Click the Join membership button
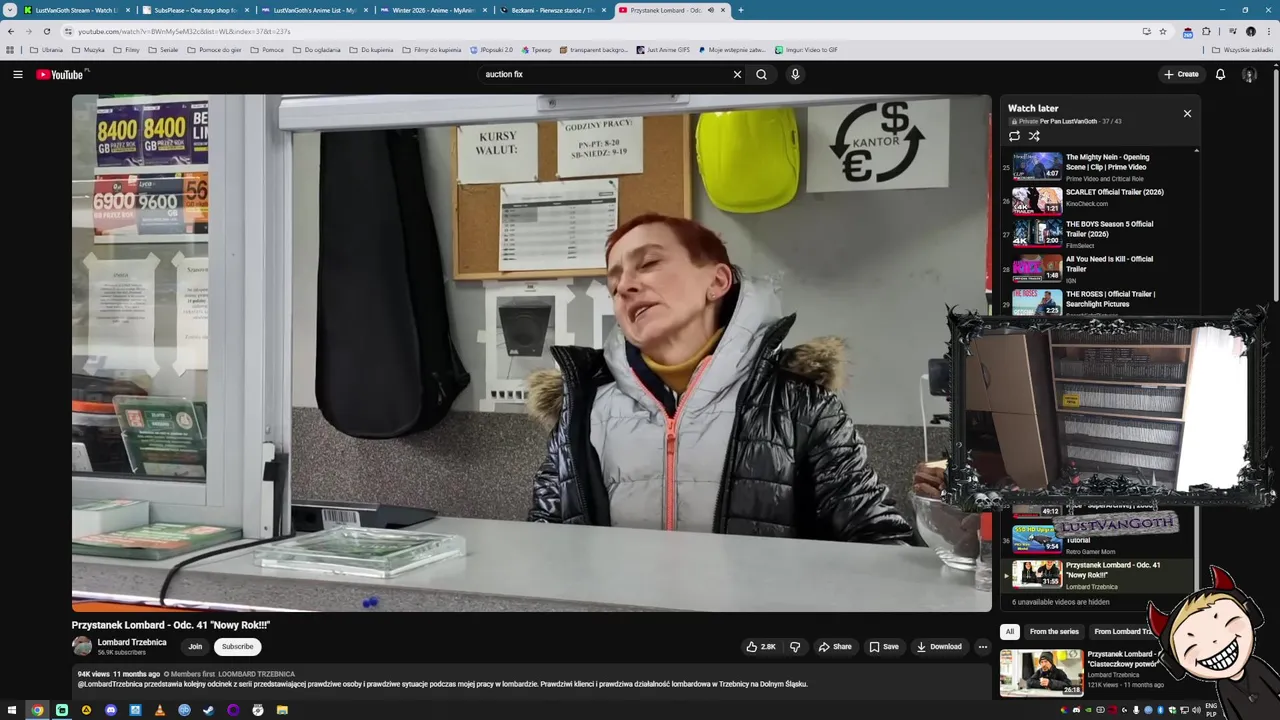This screenshot has width=1280, height=720. point(195,646)
